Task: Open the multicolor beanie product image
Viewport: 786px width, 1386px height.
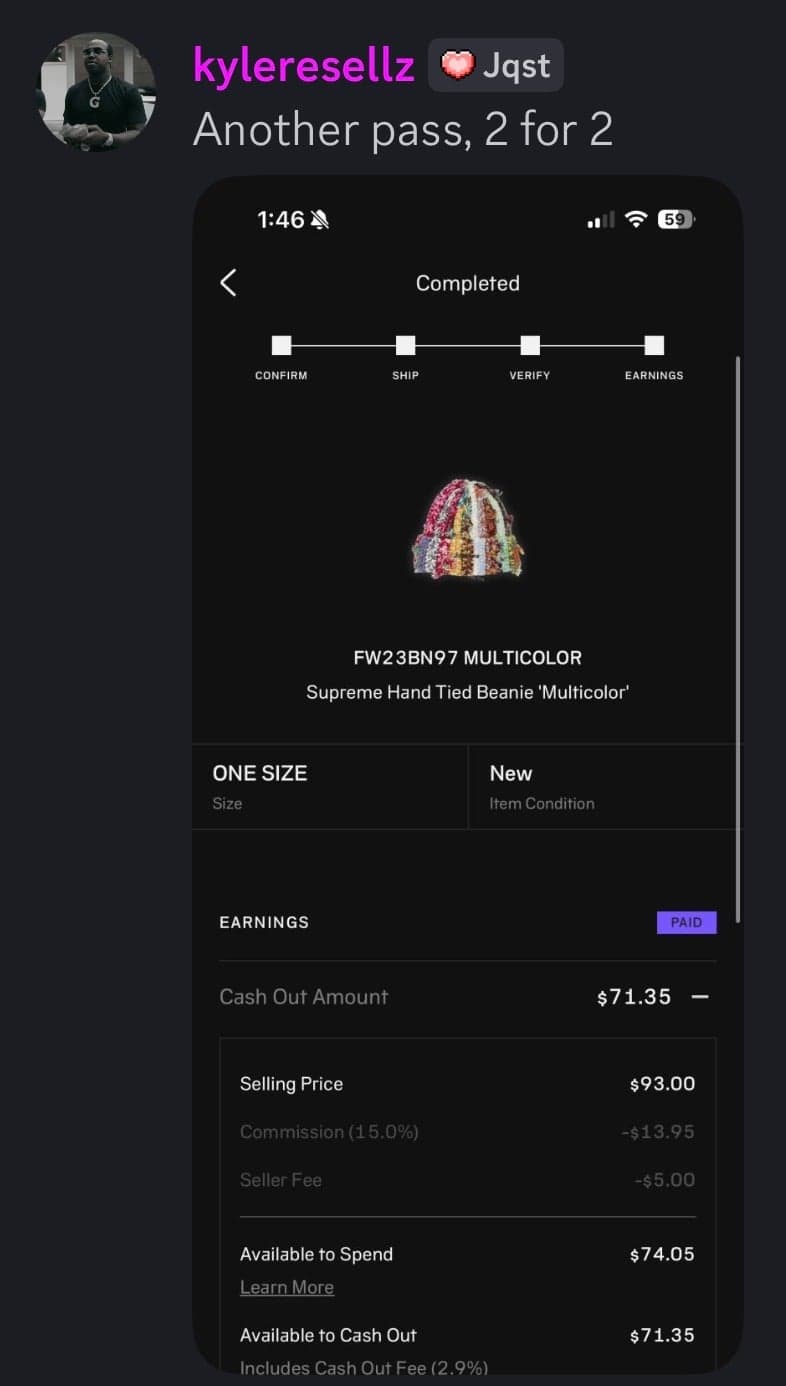Action: tap(468, 527)
